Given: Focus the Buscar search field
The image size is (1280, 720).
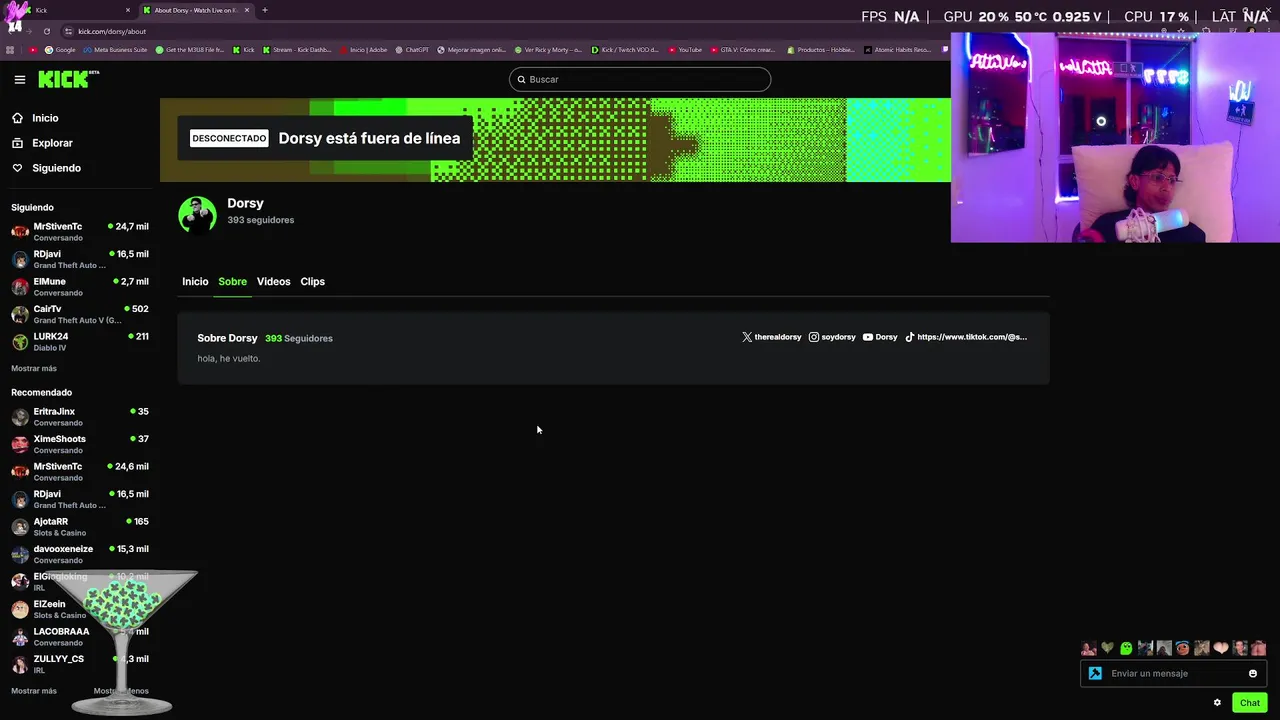Looking at the screenshot, I should point(640,79).
